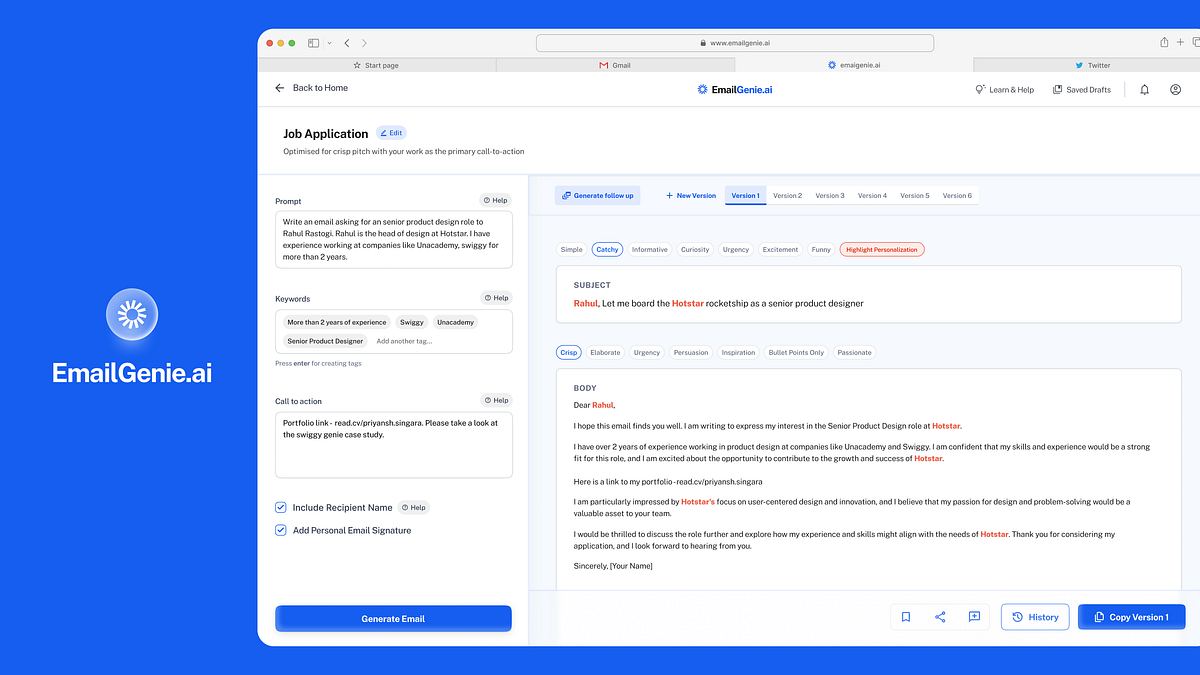
Task: Select the Crisp body style chip
Action: coord(568,352)
